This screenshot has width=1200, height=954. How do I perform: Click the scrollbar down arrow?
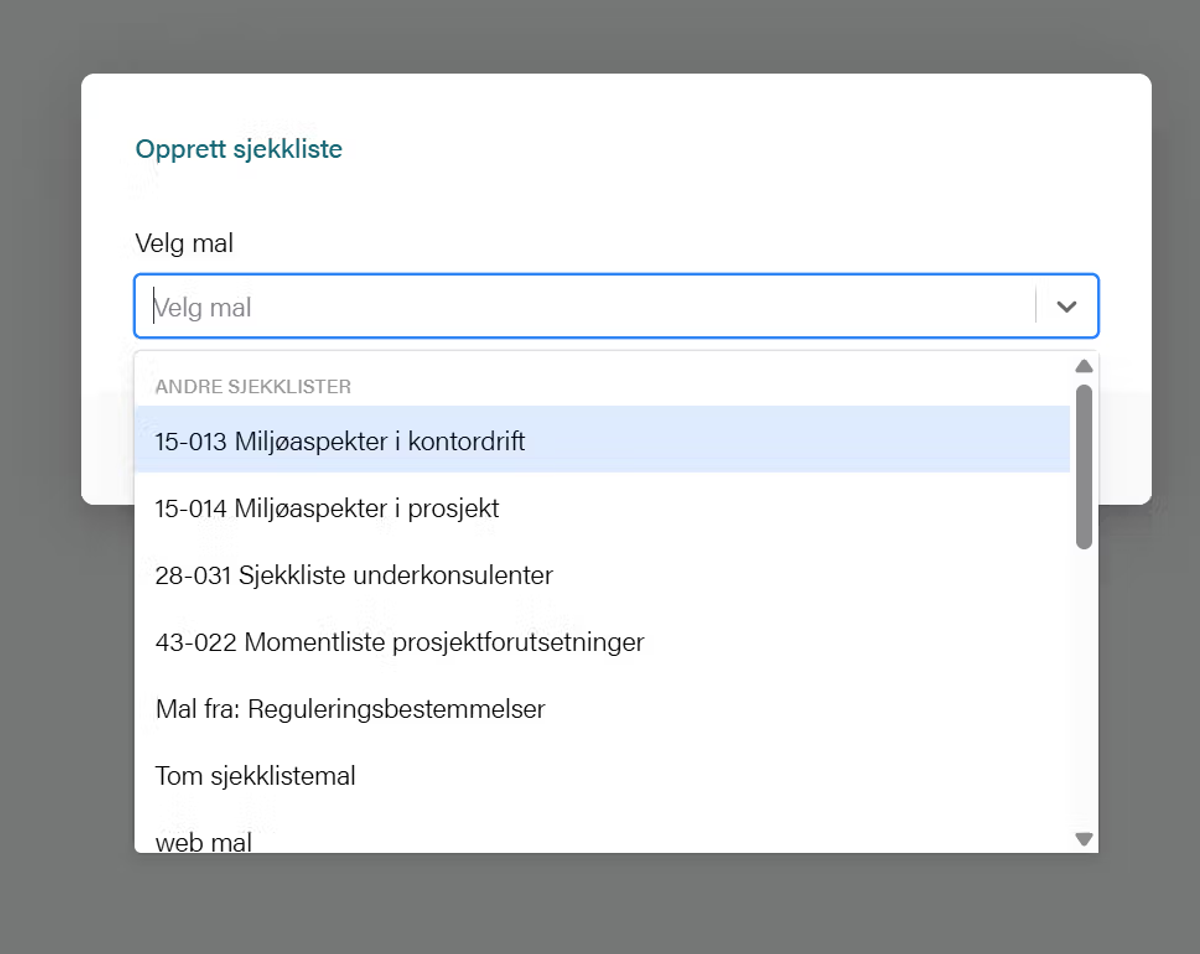(x=1083, y=839)
